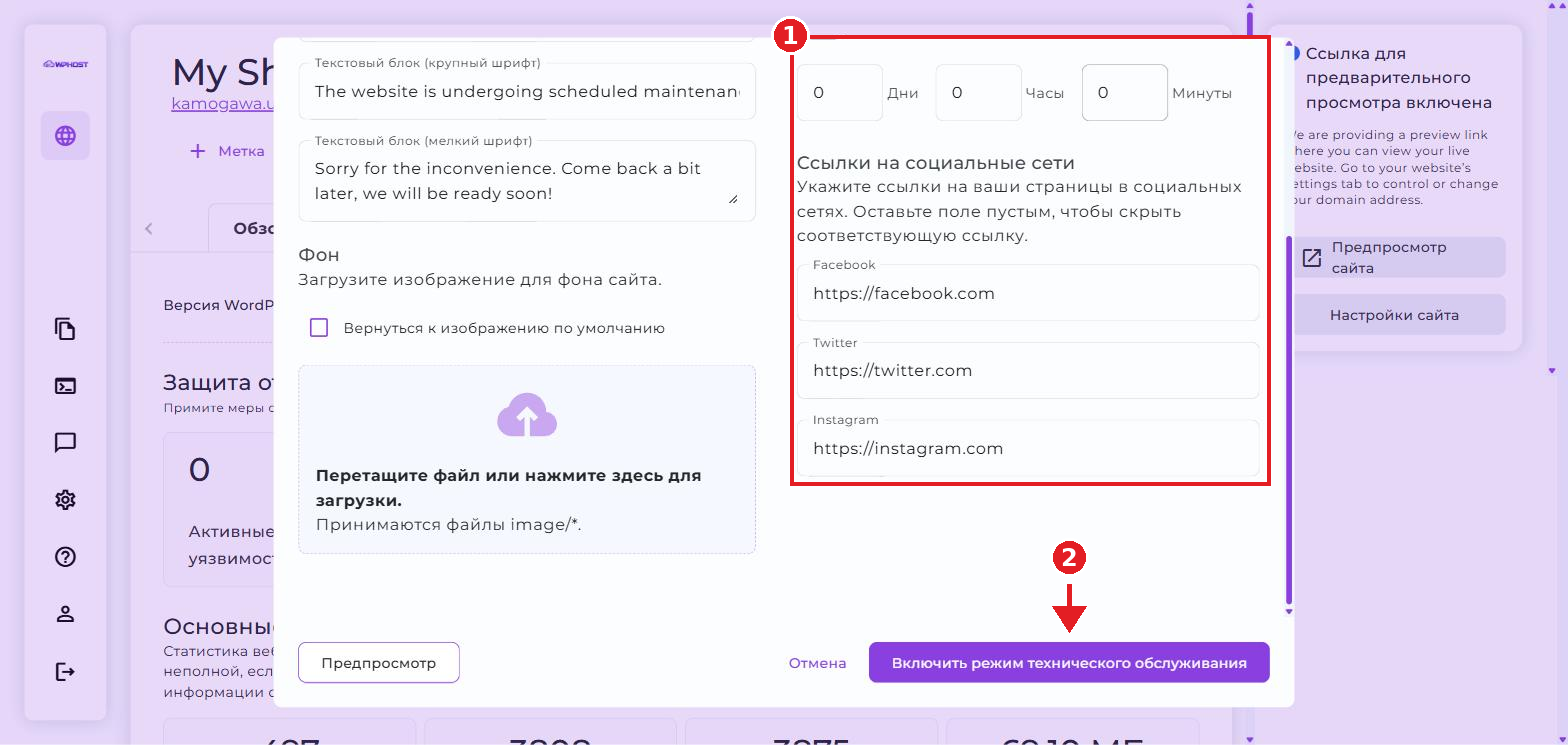
Task: Click the Предпросмотр button
Action: coord(379,663)
